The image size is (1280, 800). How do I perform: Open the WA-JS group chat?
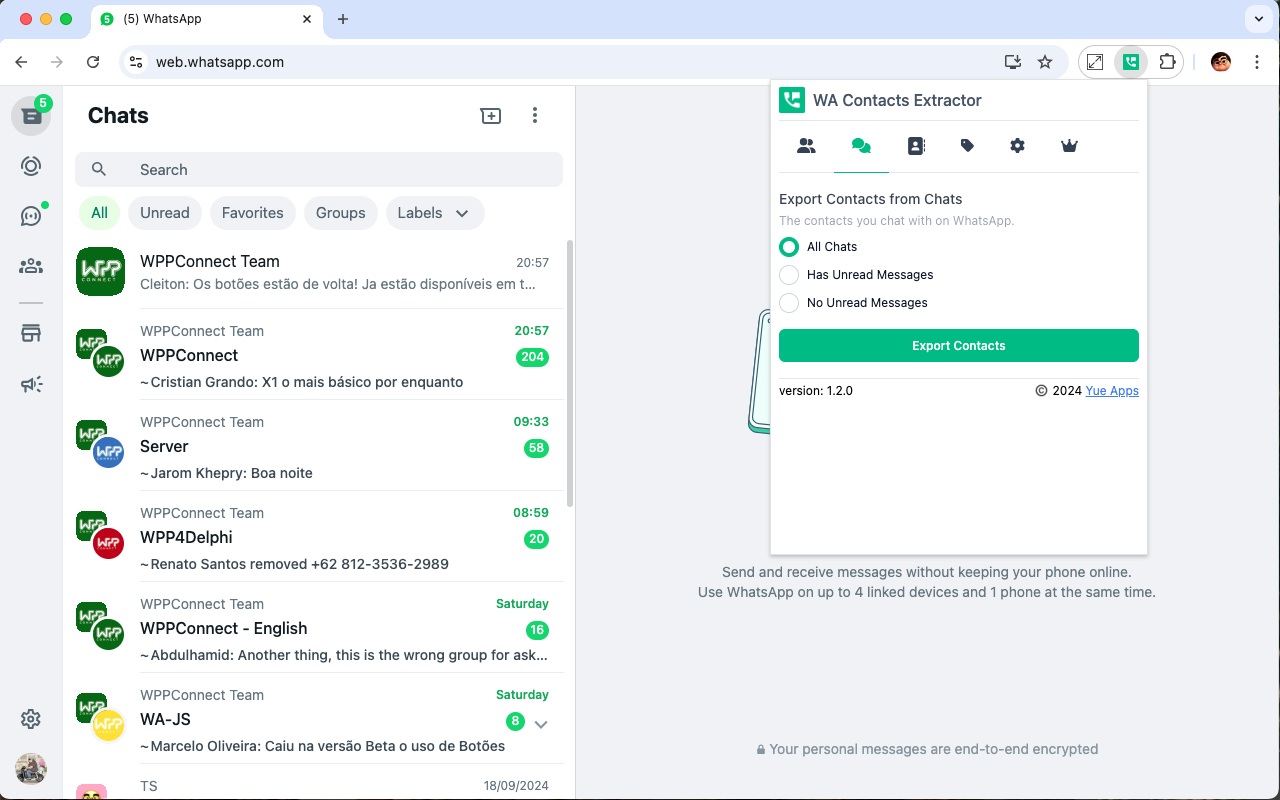[x=319, y=719]
